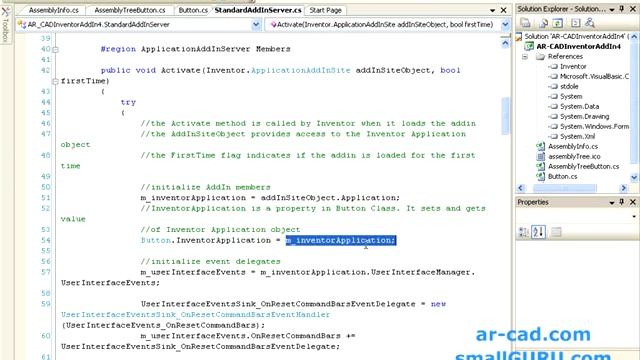Select Categorized view in Properties panel
The width and height of the screenshot is (640, 360).
(524, 232)
